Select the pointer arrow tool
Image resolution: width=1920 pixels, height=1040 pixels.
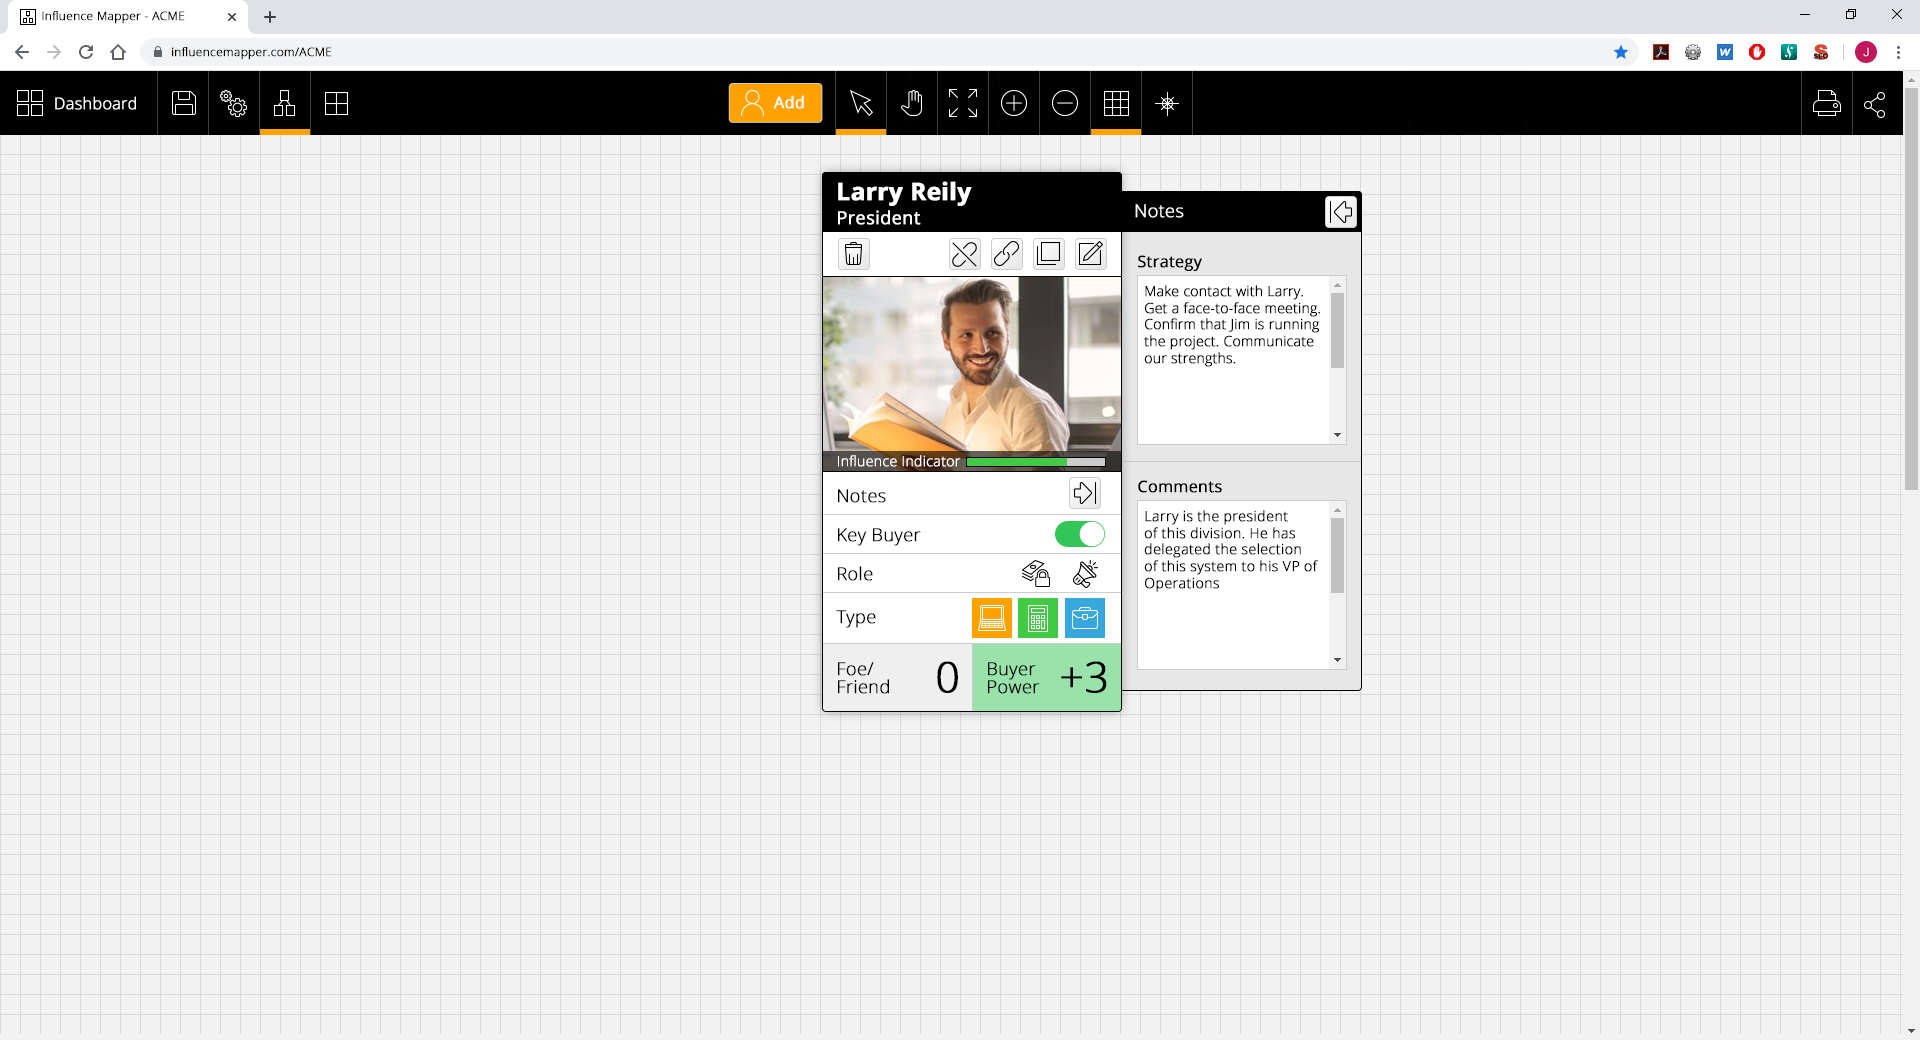[861, 103]
